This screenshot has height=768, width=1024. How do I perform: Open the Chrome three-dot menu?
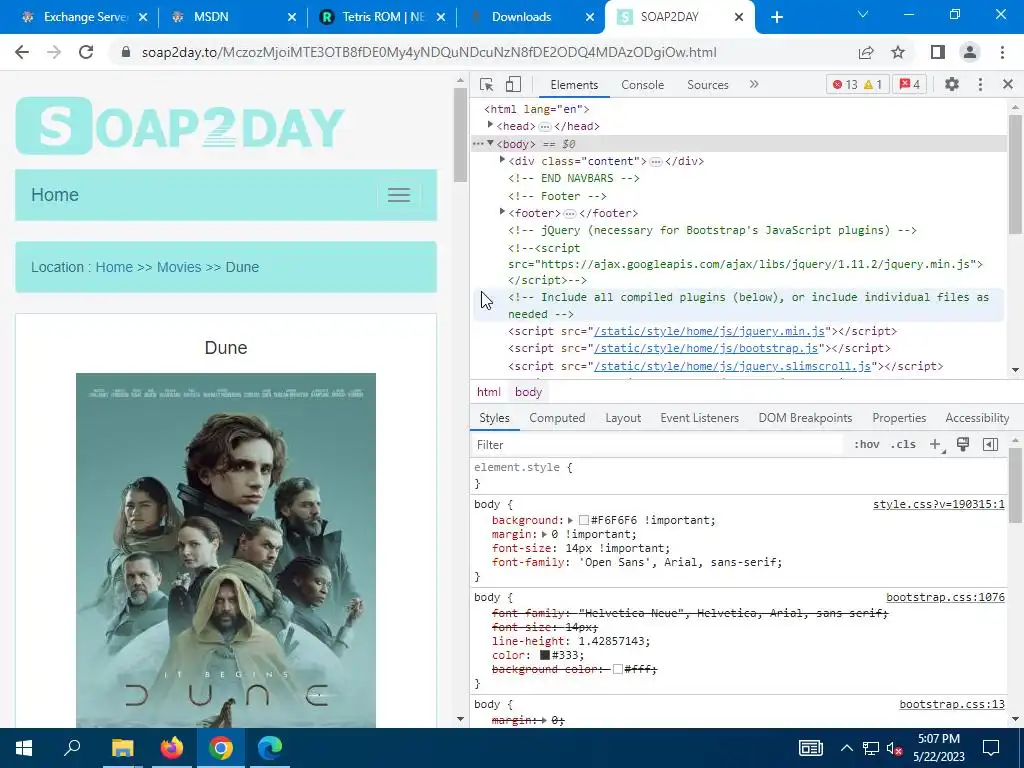click(1002, 52)
